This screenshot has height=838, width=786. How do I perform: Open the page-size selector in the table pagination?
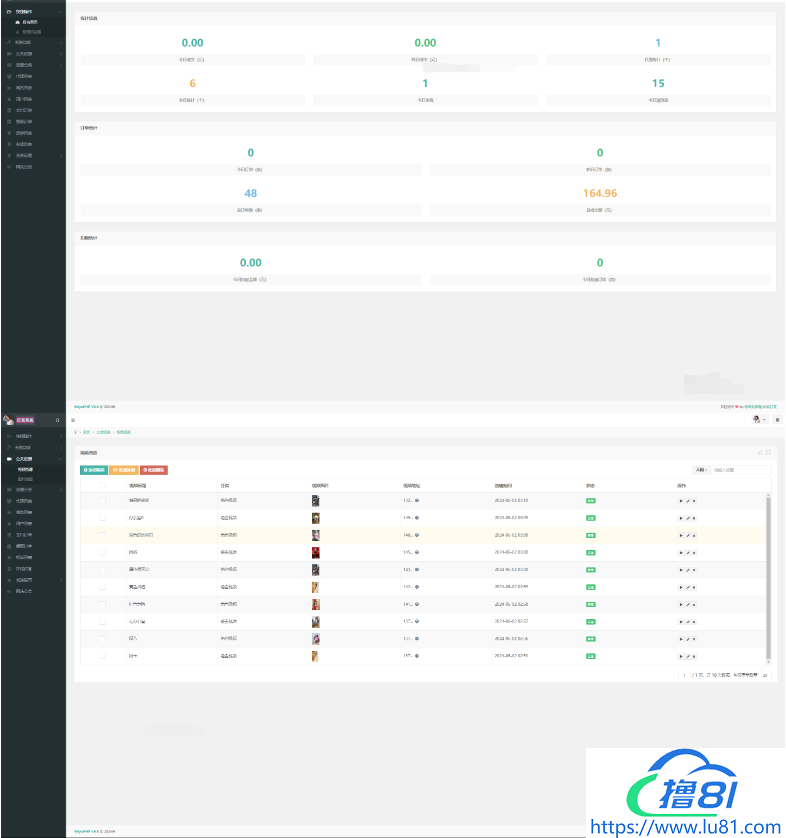[765, 676]
